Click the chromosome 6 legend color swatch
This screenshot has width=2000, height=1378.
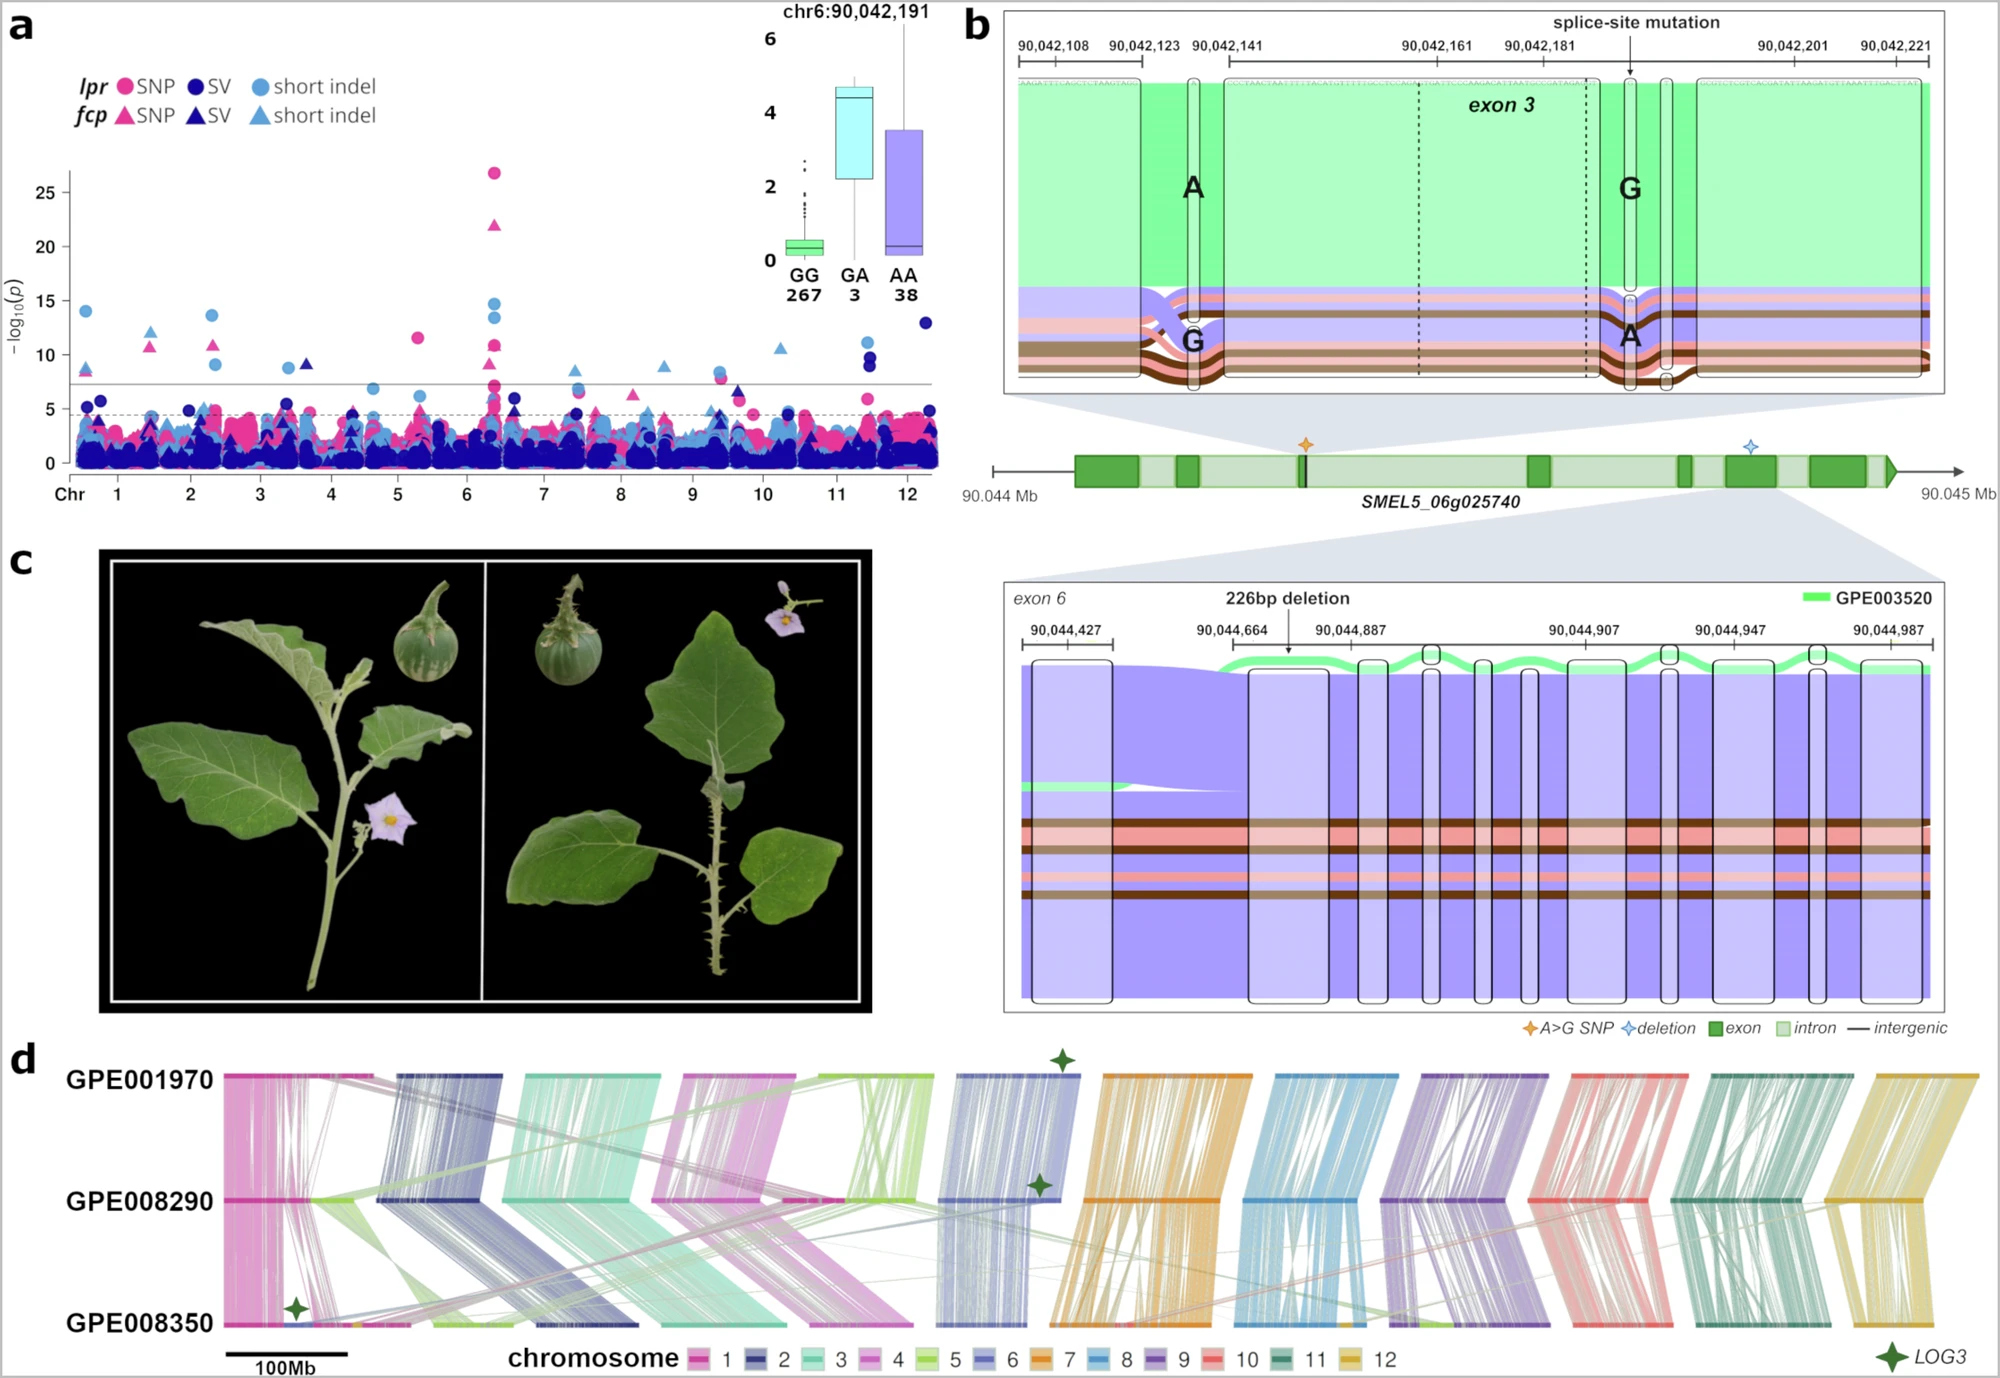click(x=985, y=1359)
